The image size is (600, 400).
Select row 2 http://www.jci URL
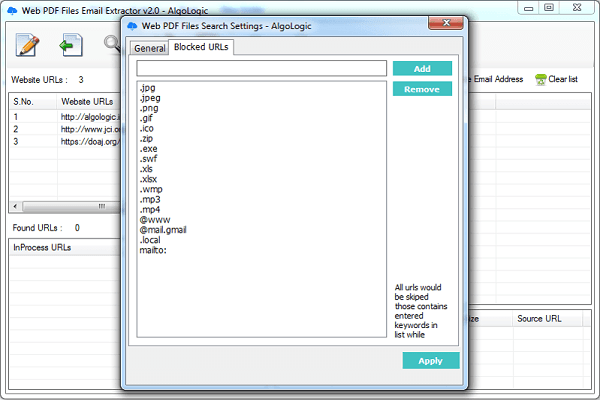tap(65, 129)
